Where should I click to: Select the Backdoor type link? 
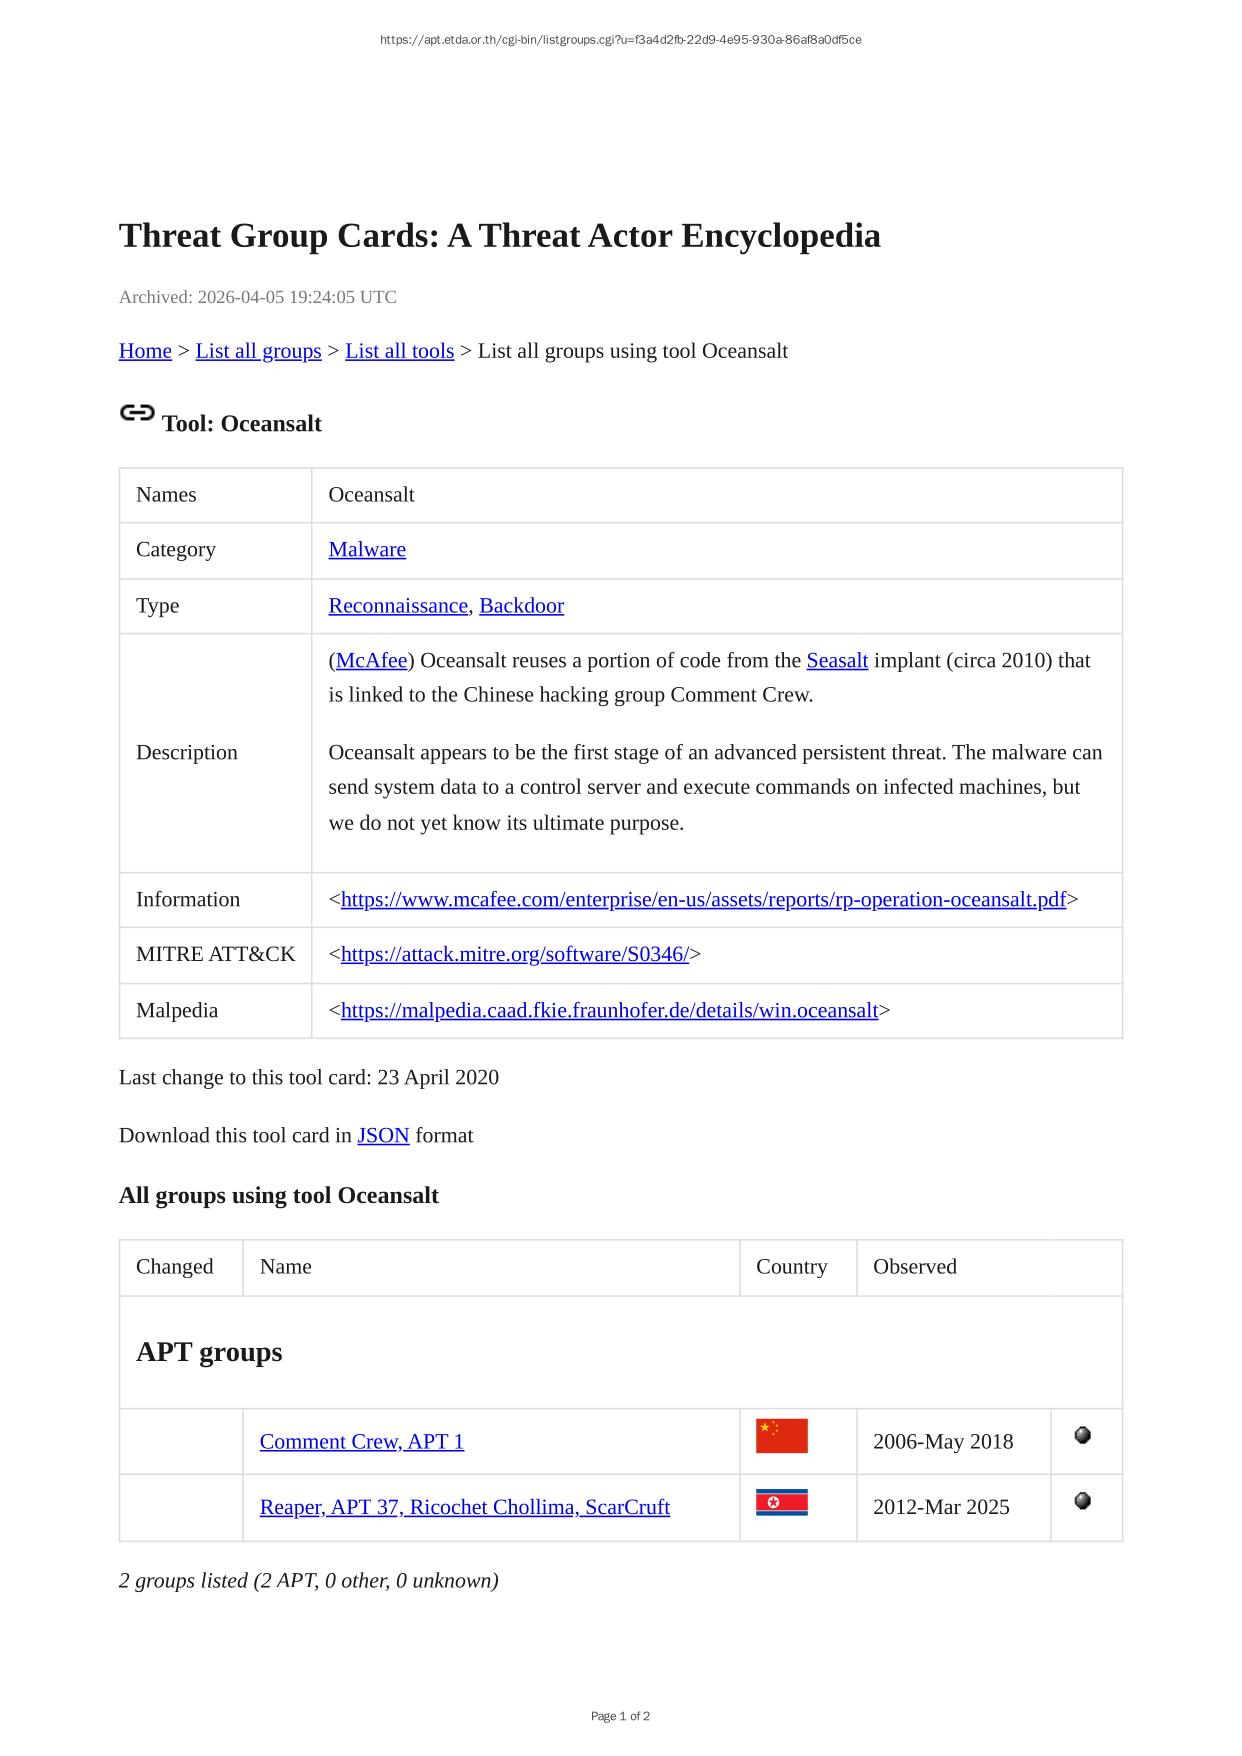coord(521,606)
